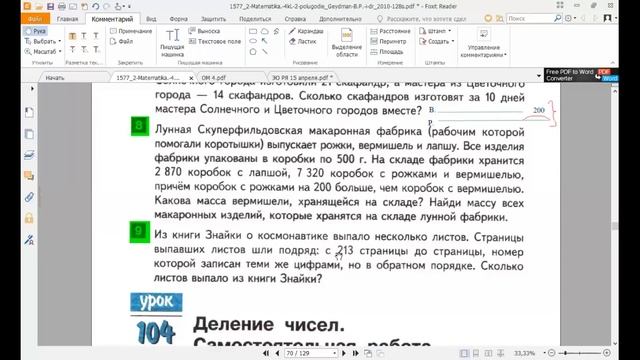Select the highlight text markup tool
Viewport: 640px width, 360px height.
tap(72, 36)
